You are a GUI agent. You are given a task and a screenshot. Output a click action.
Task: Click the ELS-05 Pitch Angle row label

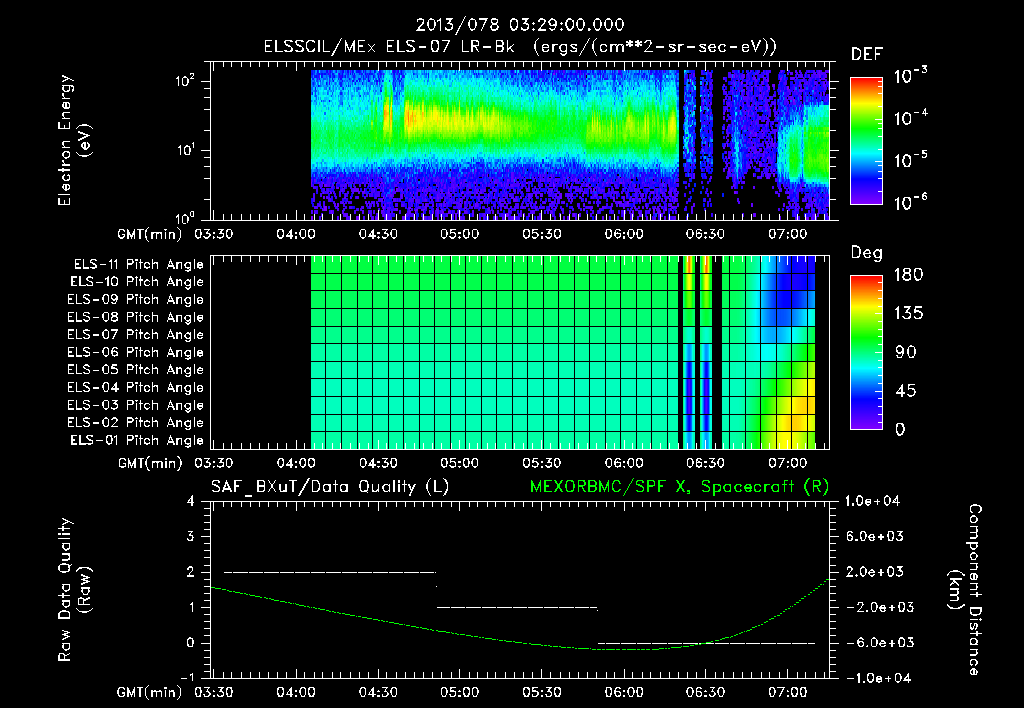click(135, 370)
